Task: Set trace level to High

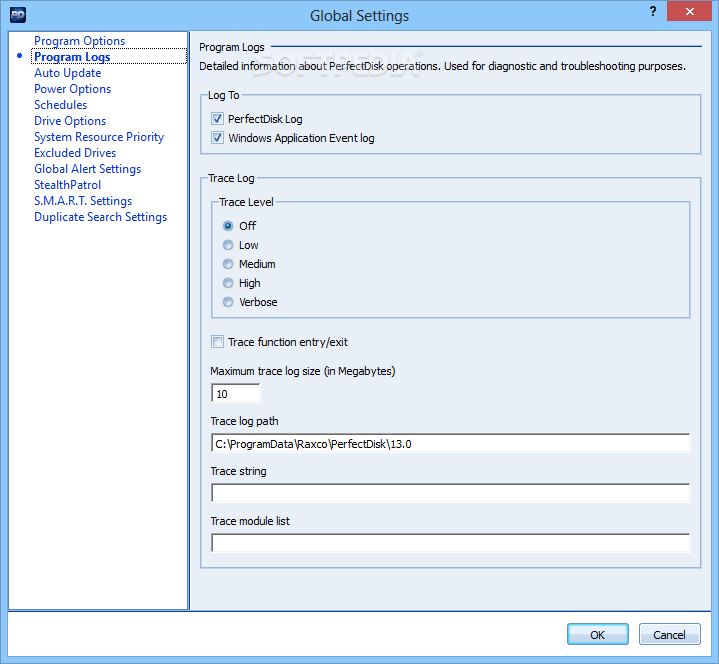Action: pos(228,283)
